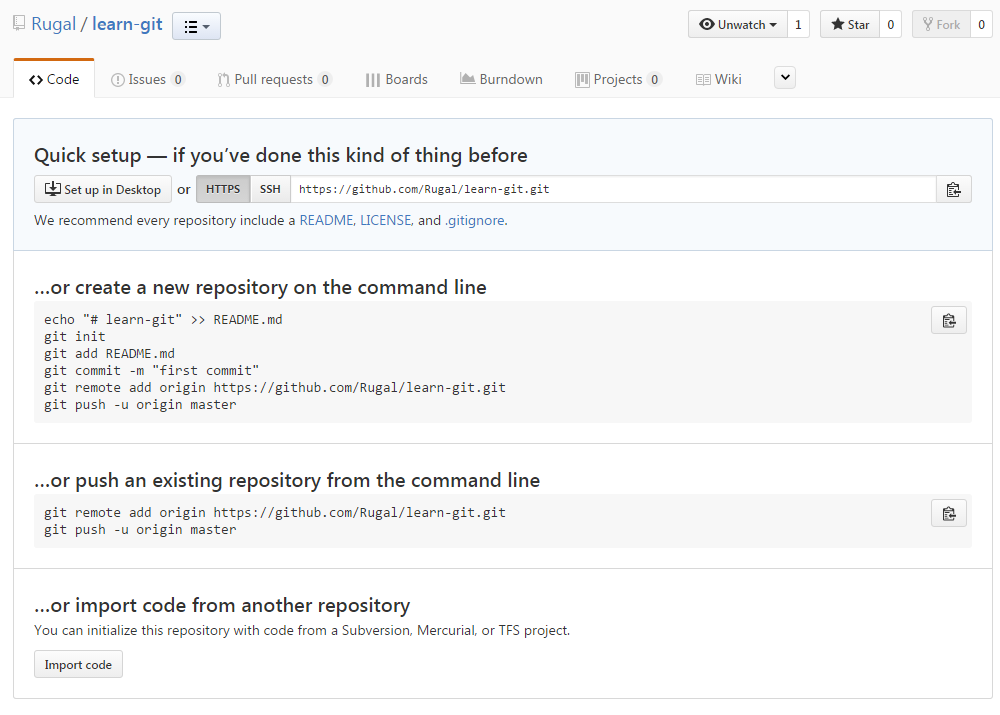This screenshot has width=1000, height=715.
Task: Switch to the Code tab
Action: tap(54, 79)
